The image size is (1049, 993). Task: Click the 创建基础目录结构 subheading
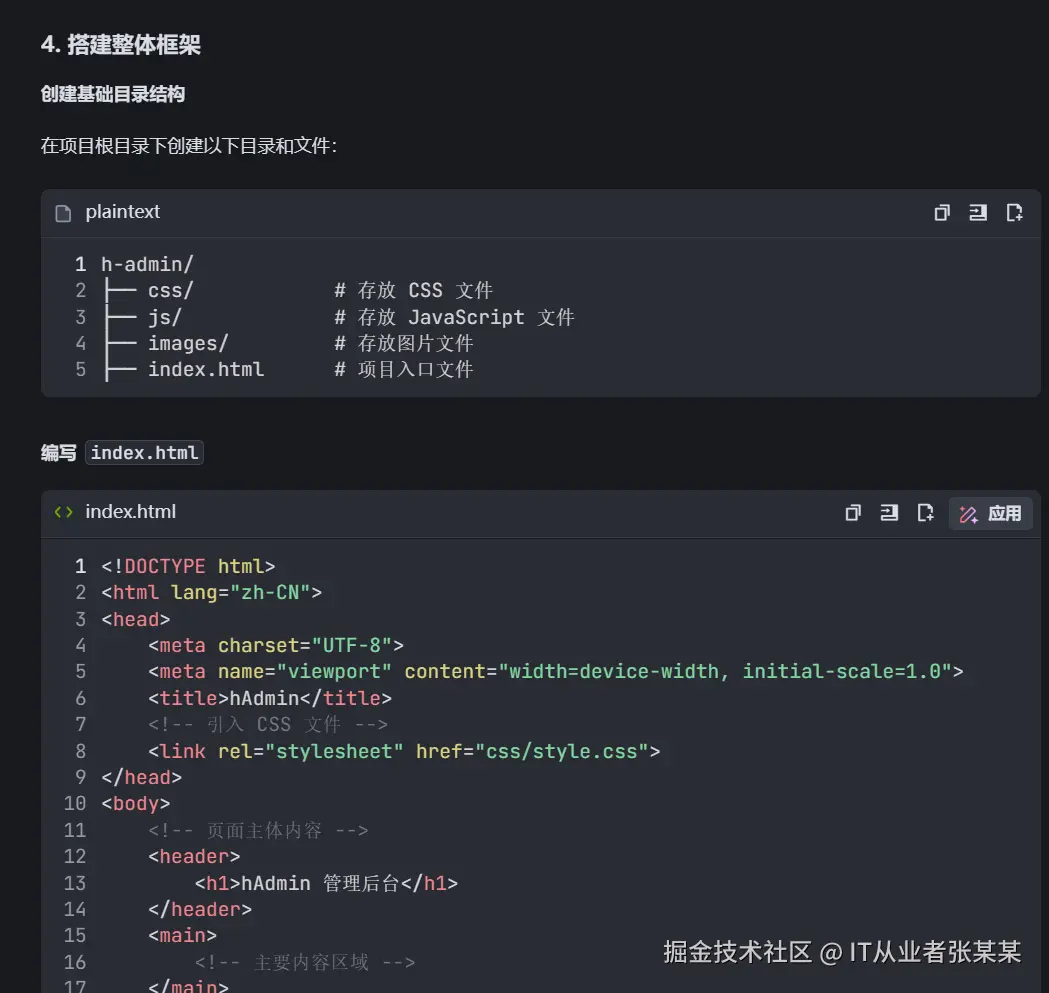coord(113,94)
